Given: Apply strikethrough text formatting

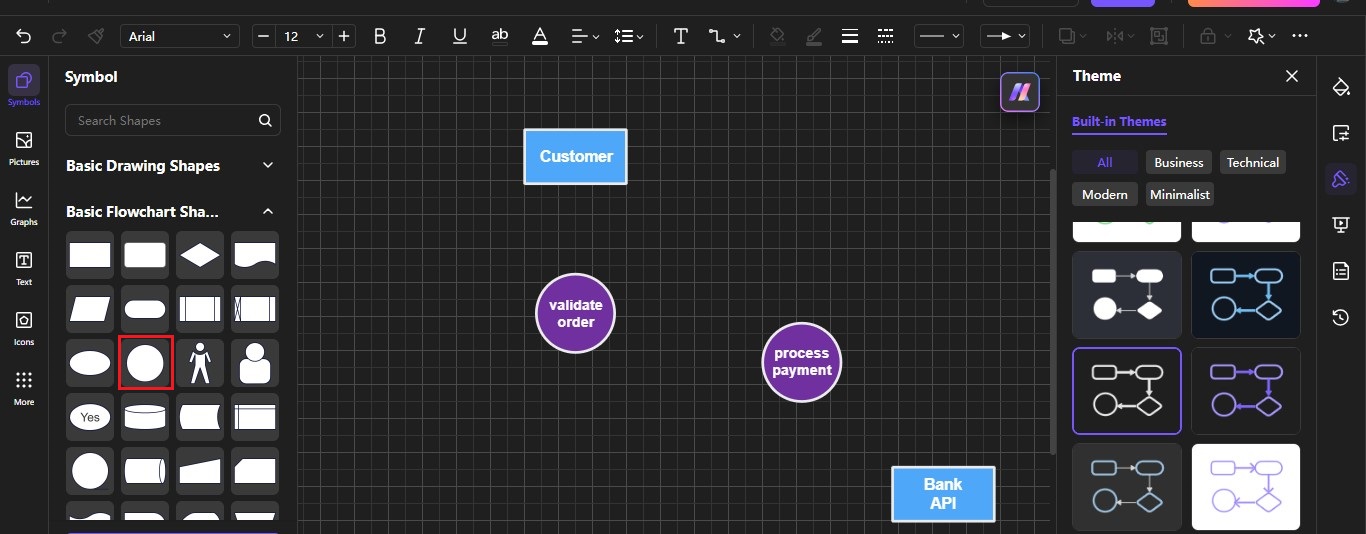Looking at the screenshot, I should 500,36.
